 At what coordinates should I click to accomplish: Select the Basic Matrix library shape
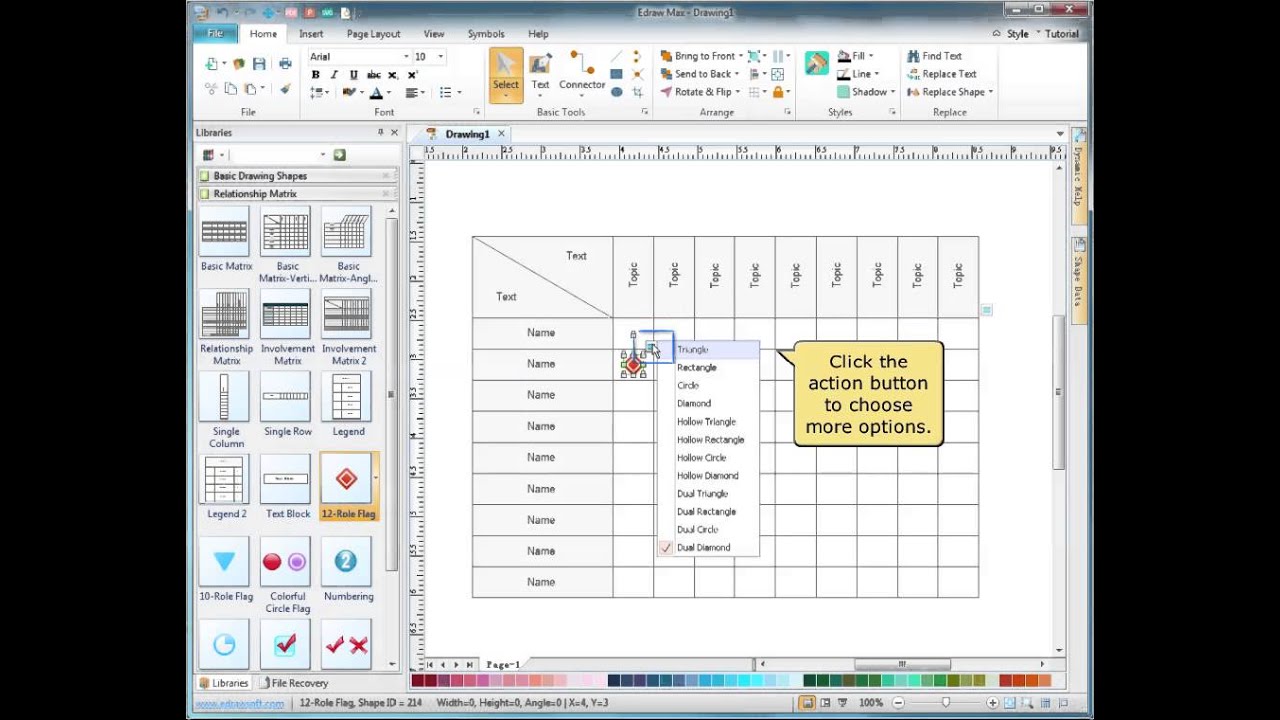point(225,233)
